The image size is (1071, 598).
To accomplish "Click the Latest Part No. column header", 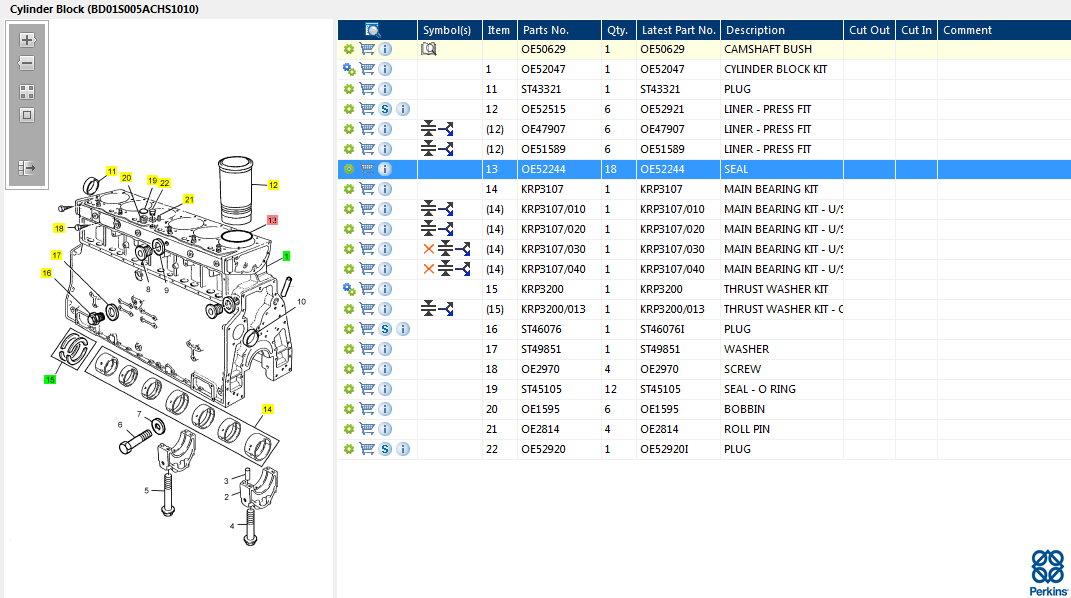I will [678, 30].
